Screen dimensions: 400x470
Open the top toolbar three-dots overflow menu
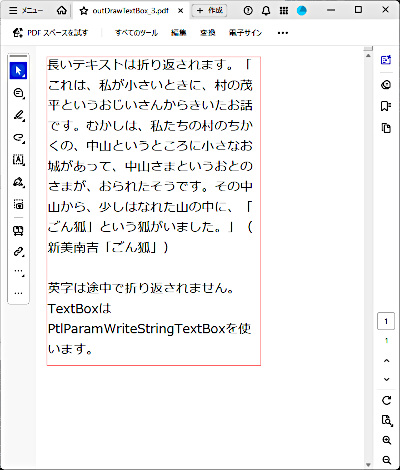tap(283, 33)
